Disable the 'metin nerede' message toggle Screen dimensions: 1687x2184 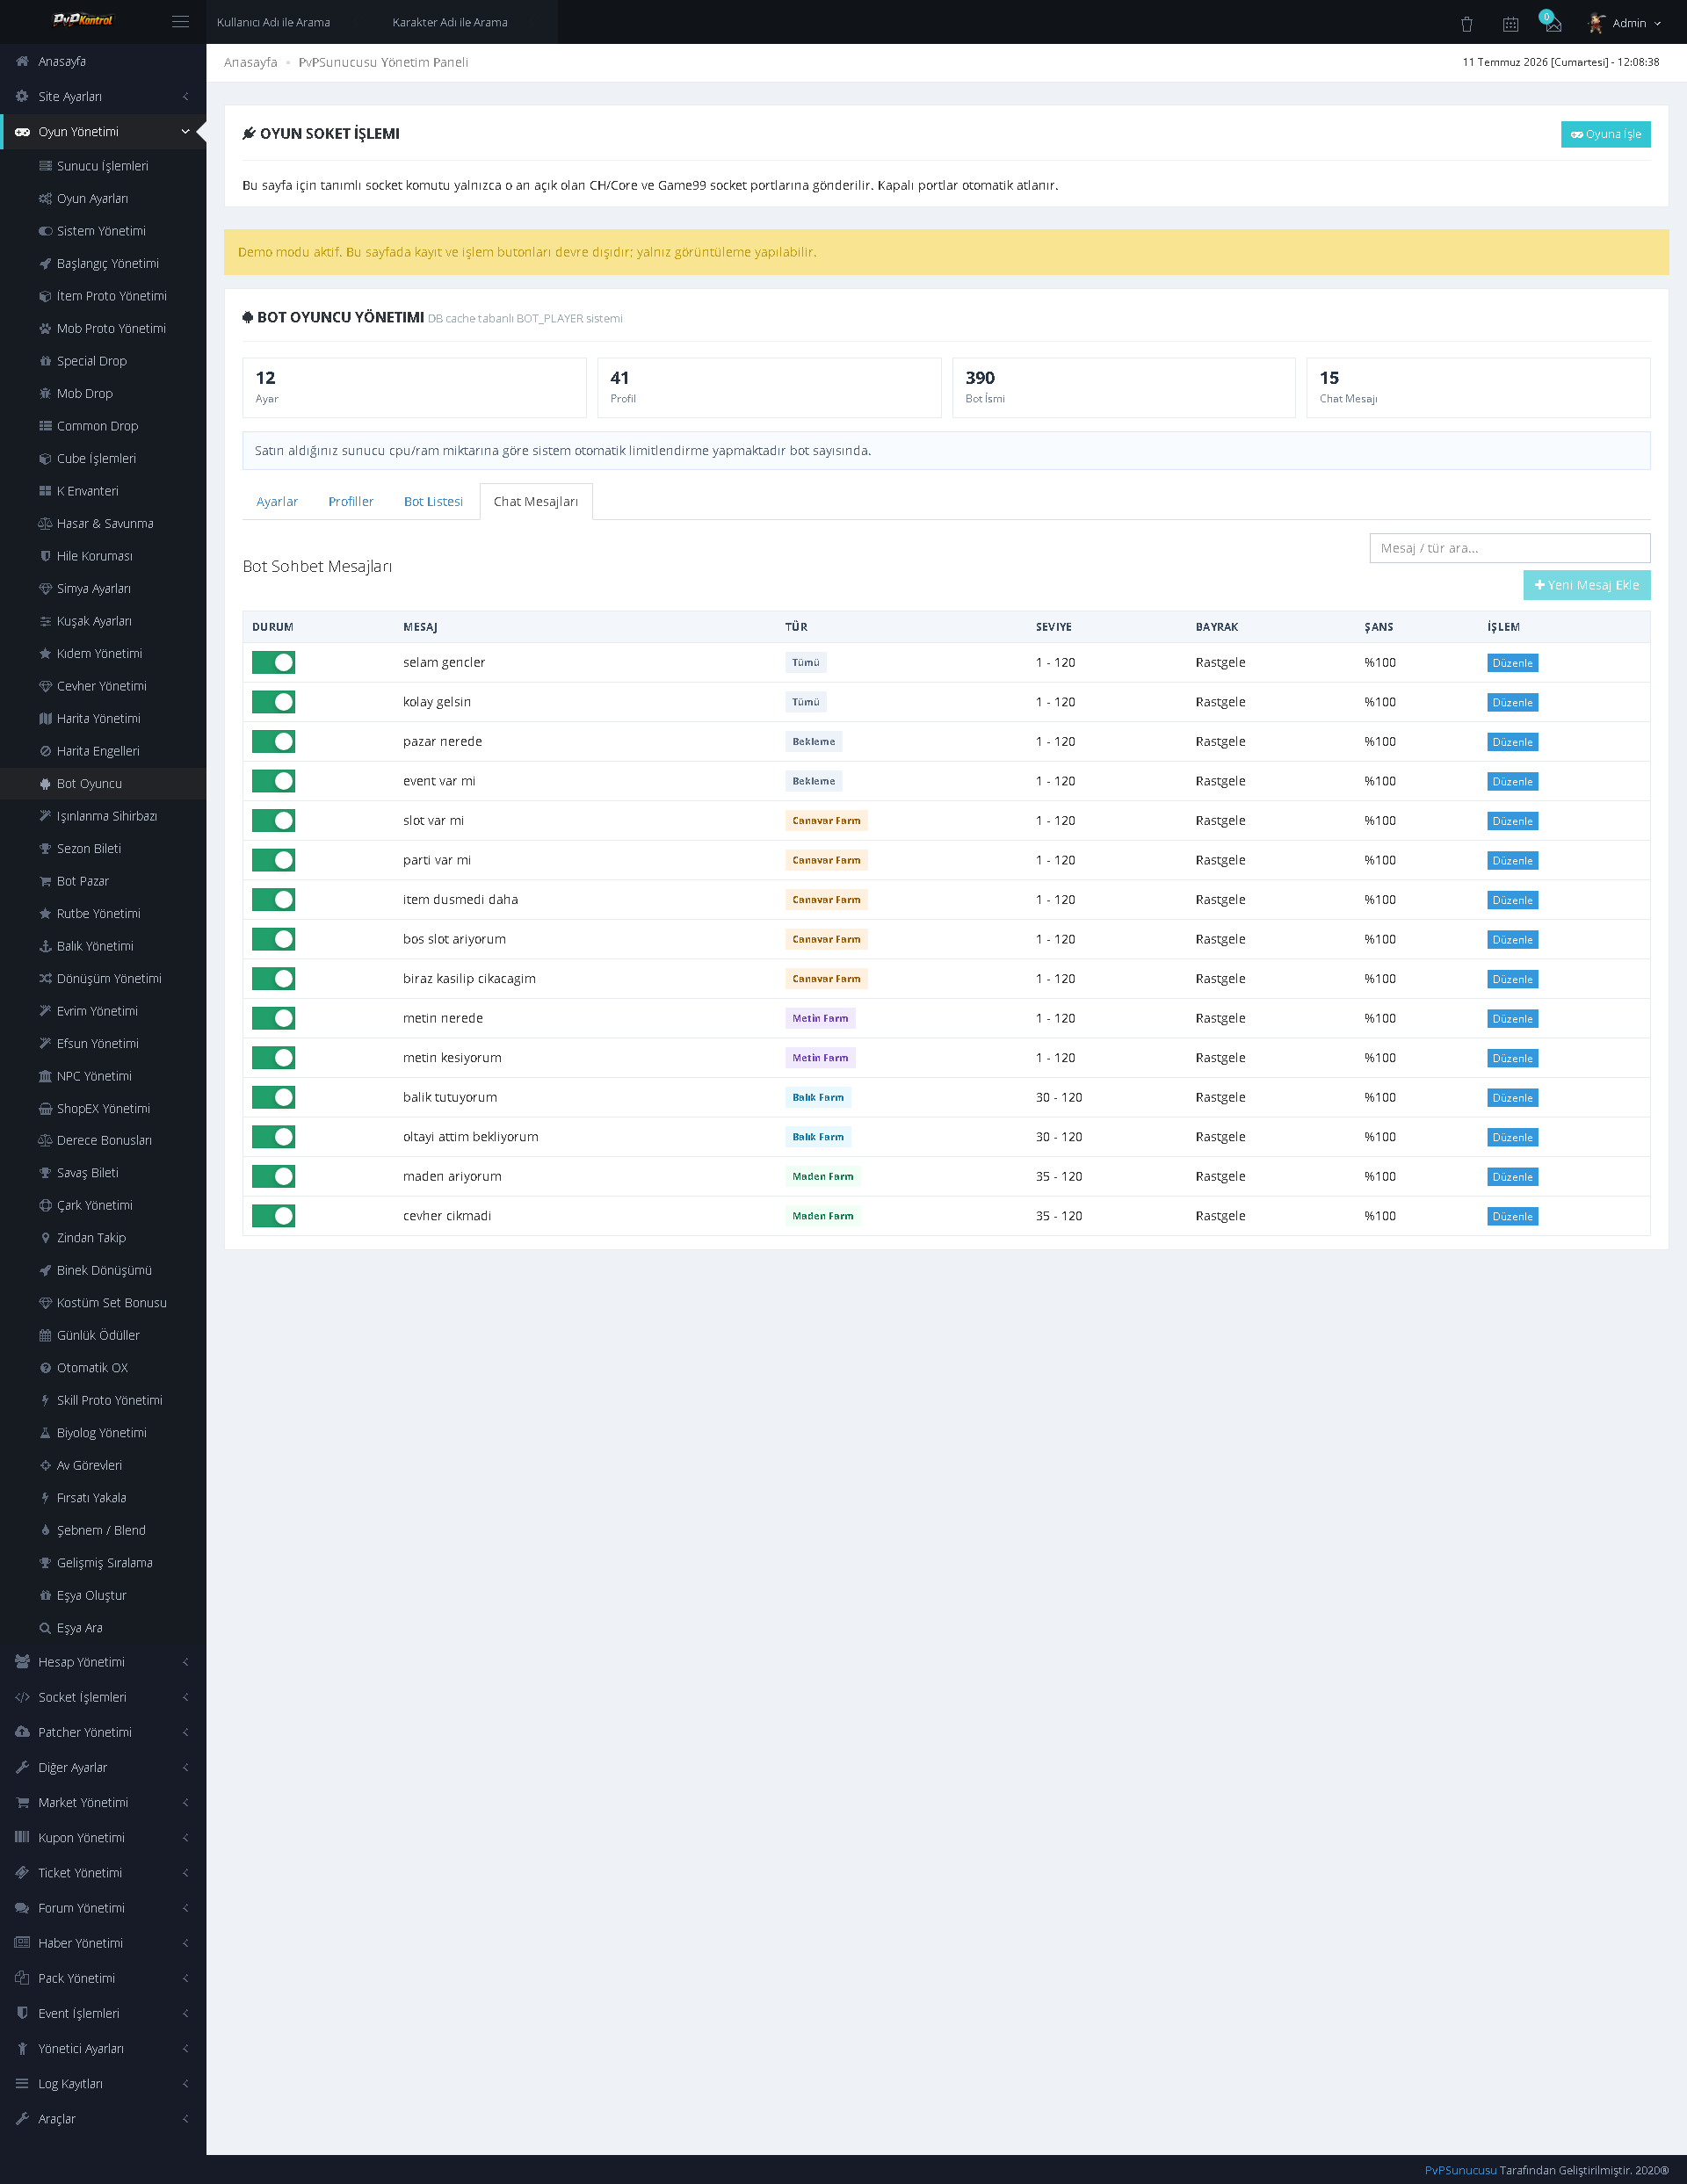273,1018
